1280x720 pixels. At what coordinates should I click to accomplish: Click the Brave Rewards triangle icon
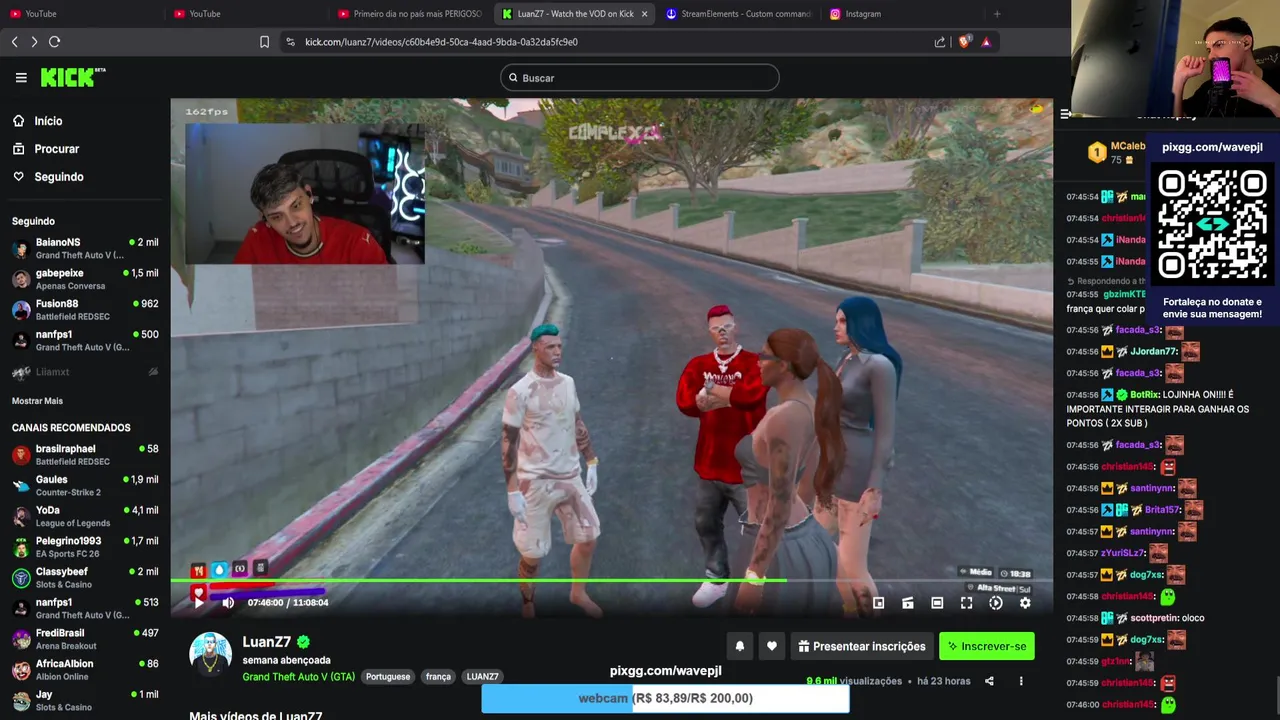point(986,42)
